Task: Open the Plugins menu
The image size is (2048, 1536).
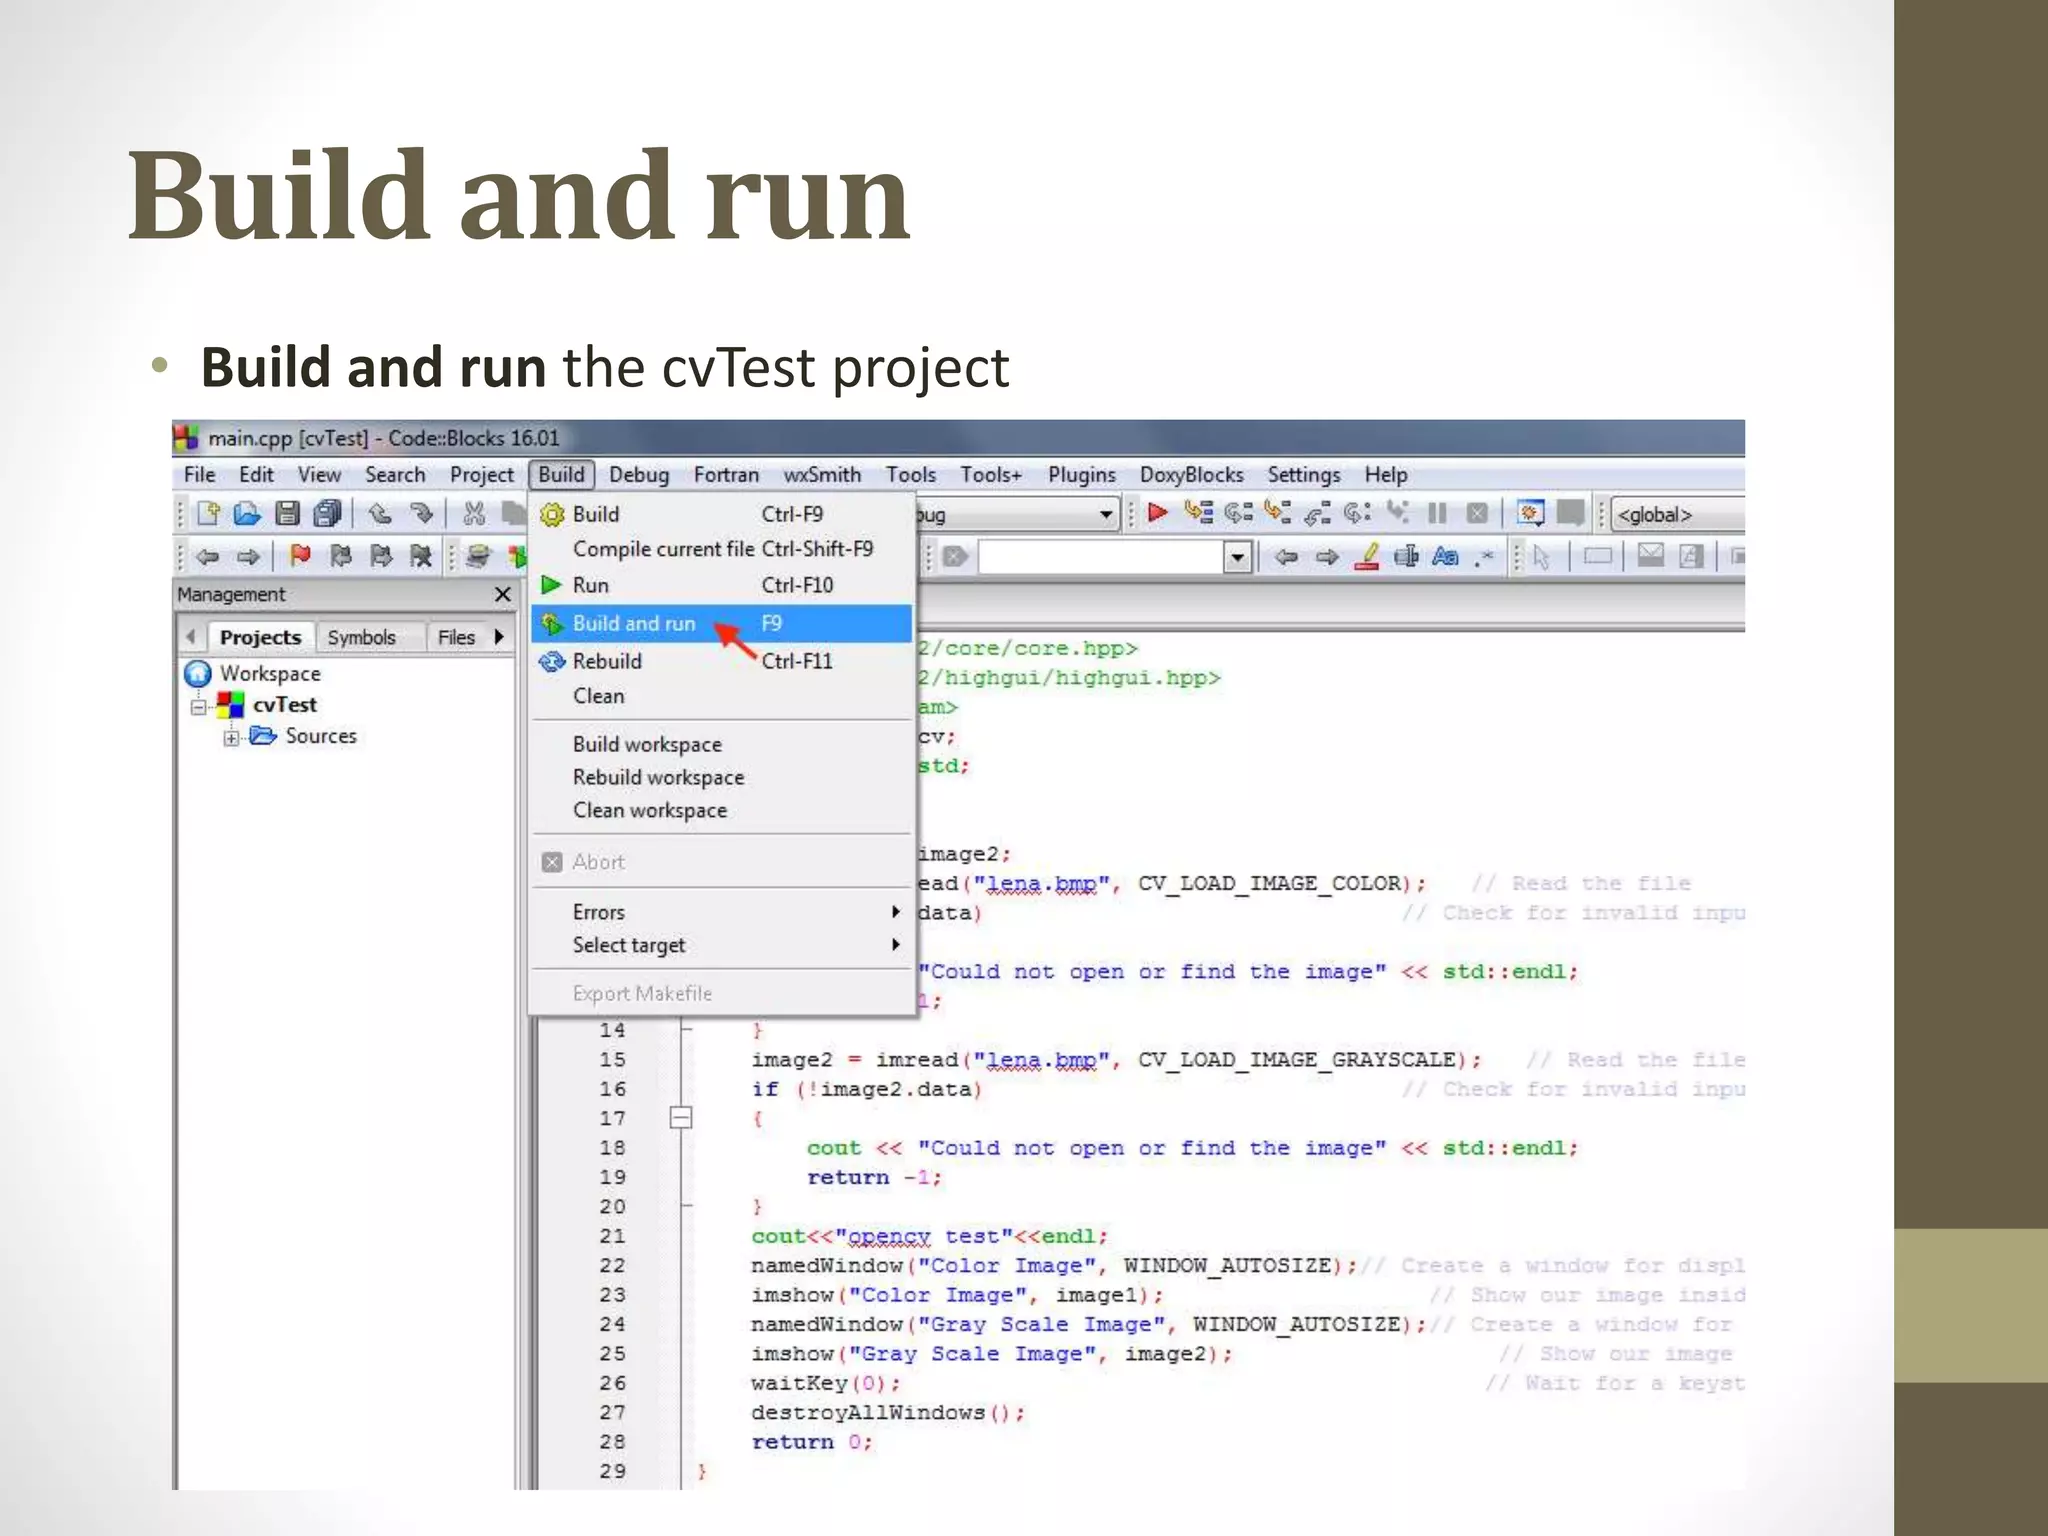Action: tap(1081, 474)
